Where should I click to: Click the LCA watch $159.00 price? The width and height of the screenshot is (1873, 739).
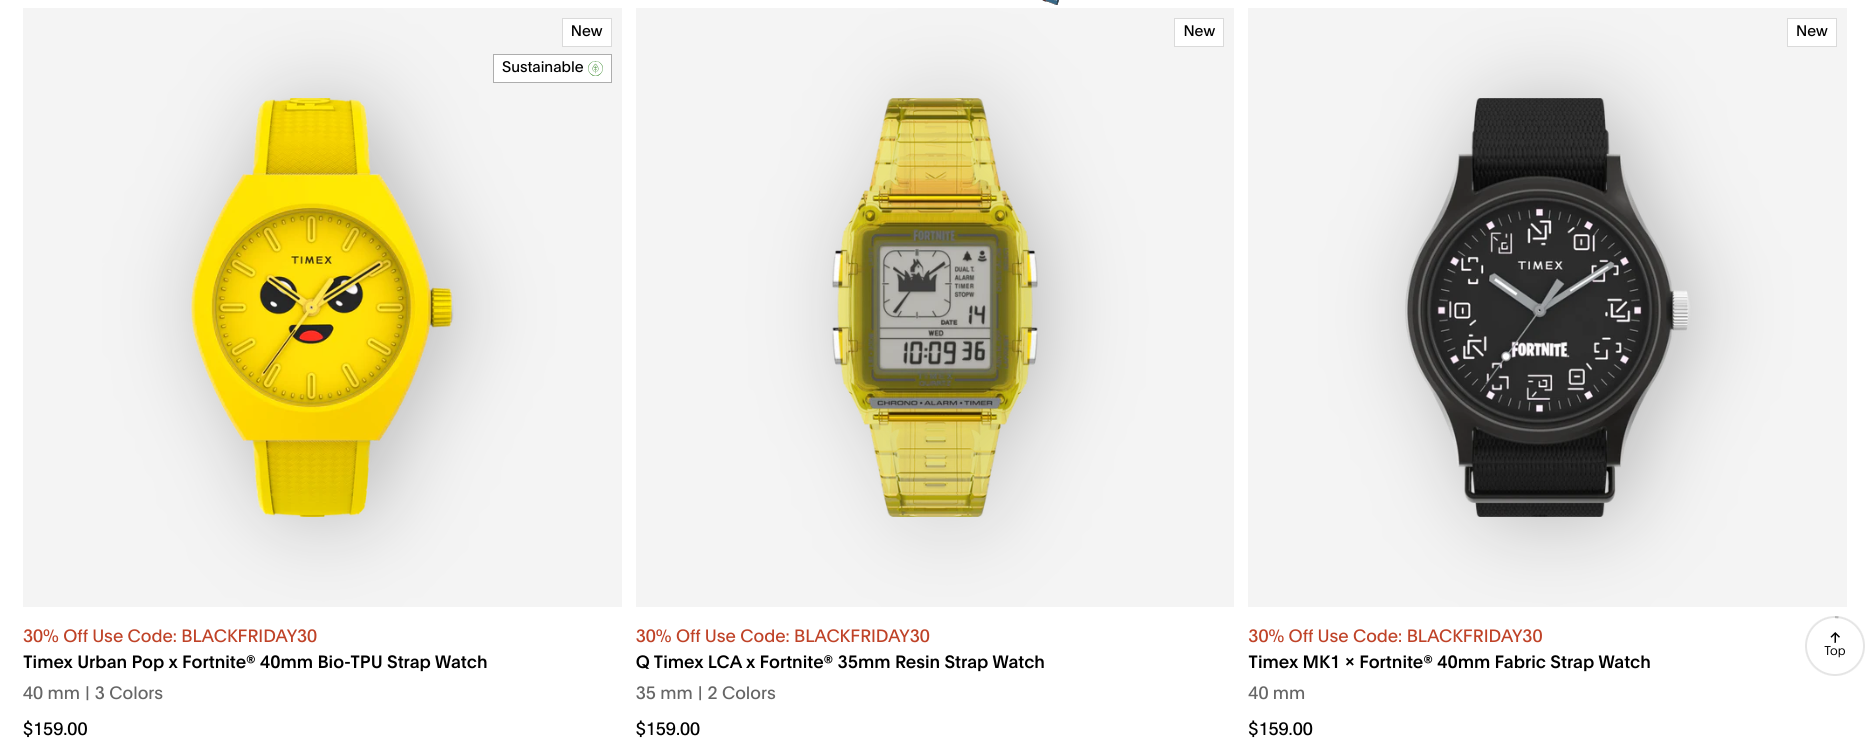pos(668,729)
